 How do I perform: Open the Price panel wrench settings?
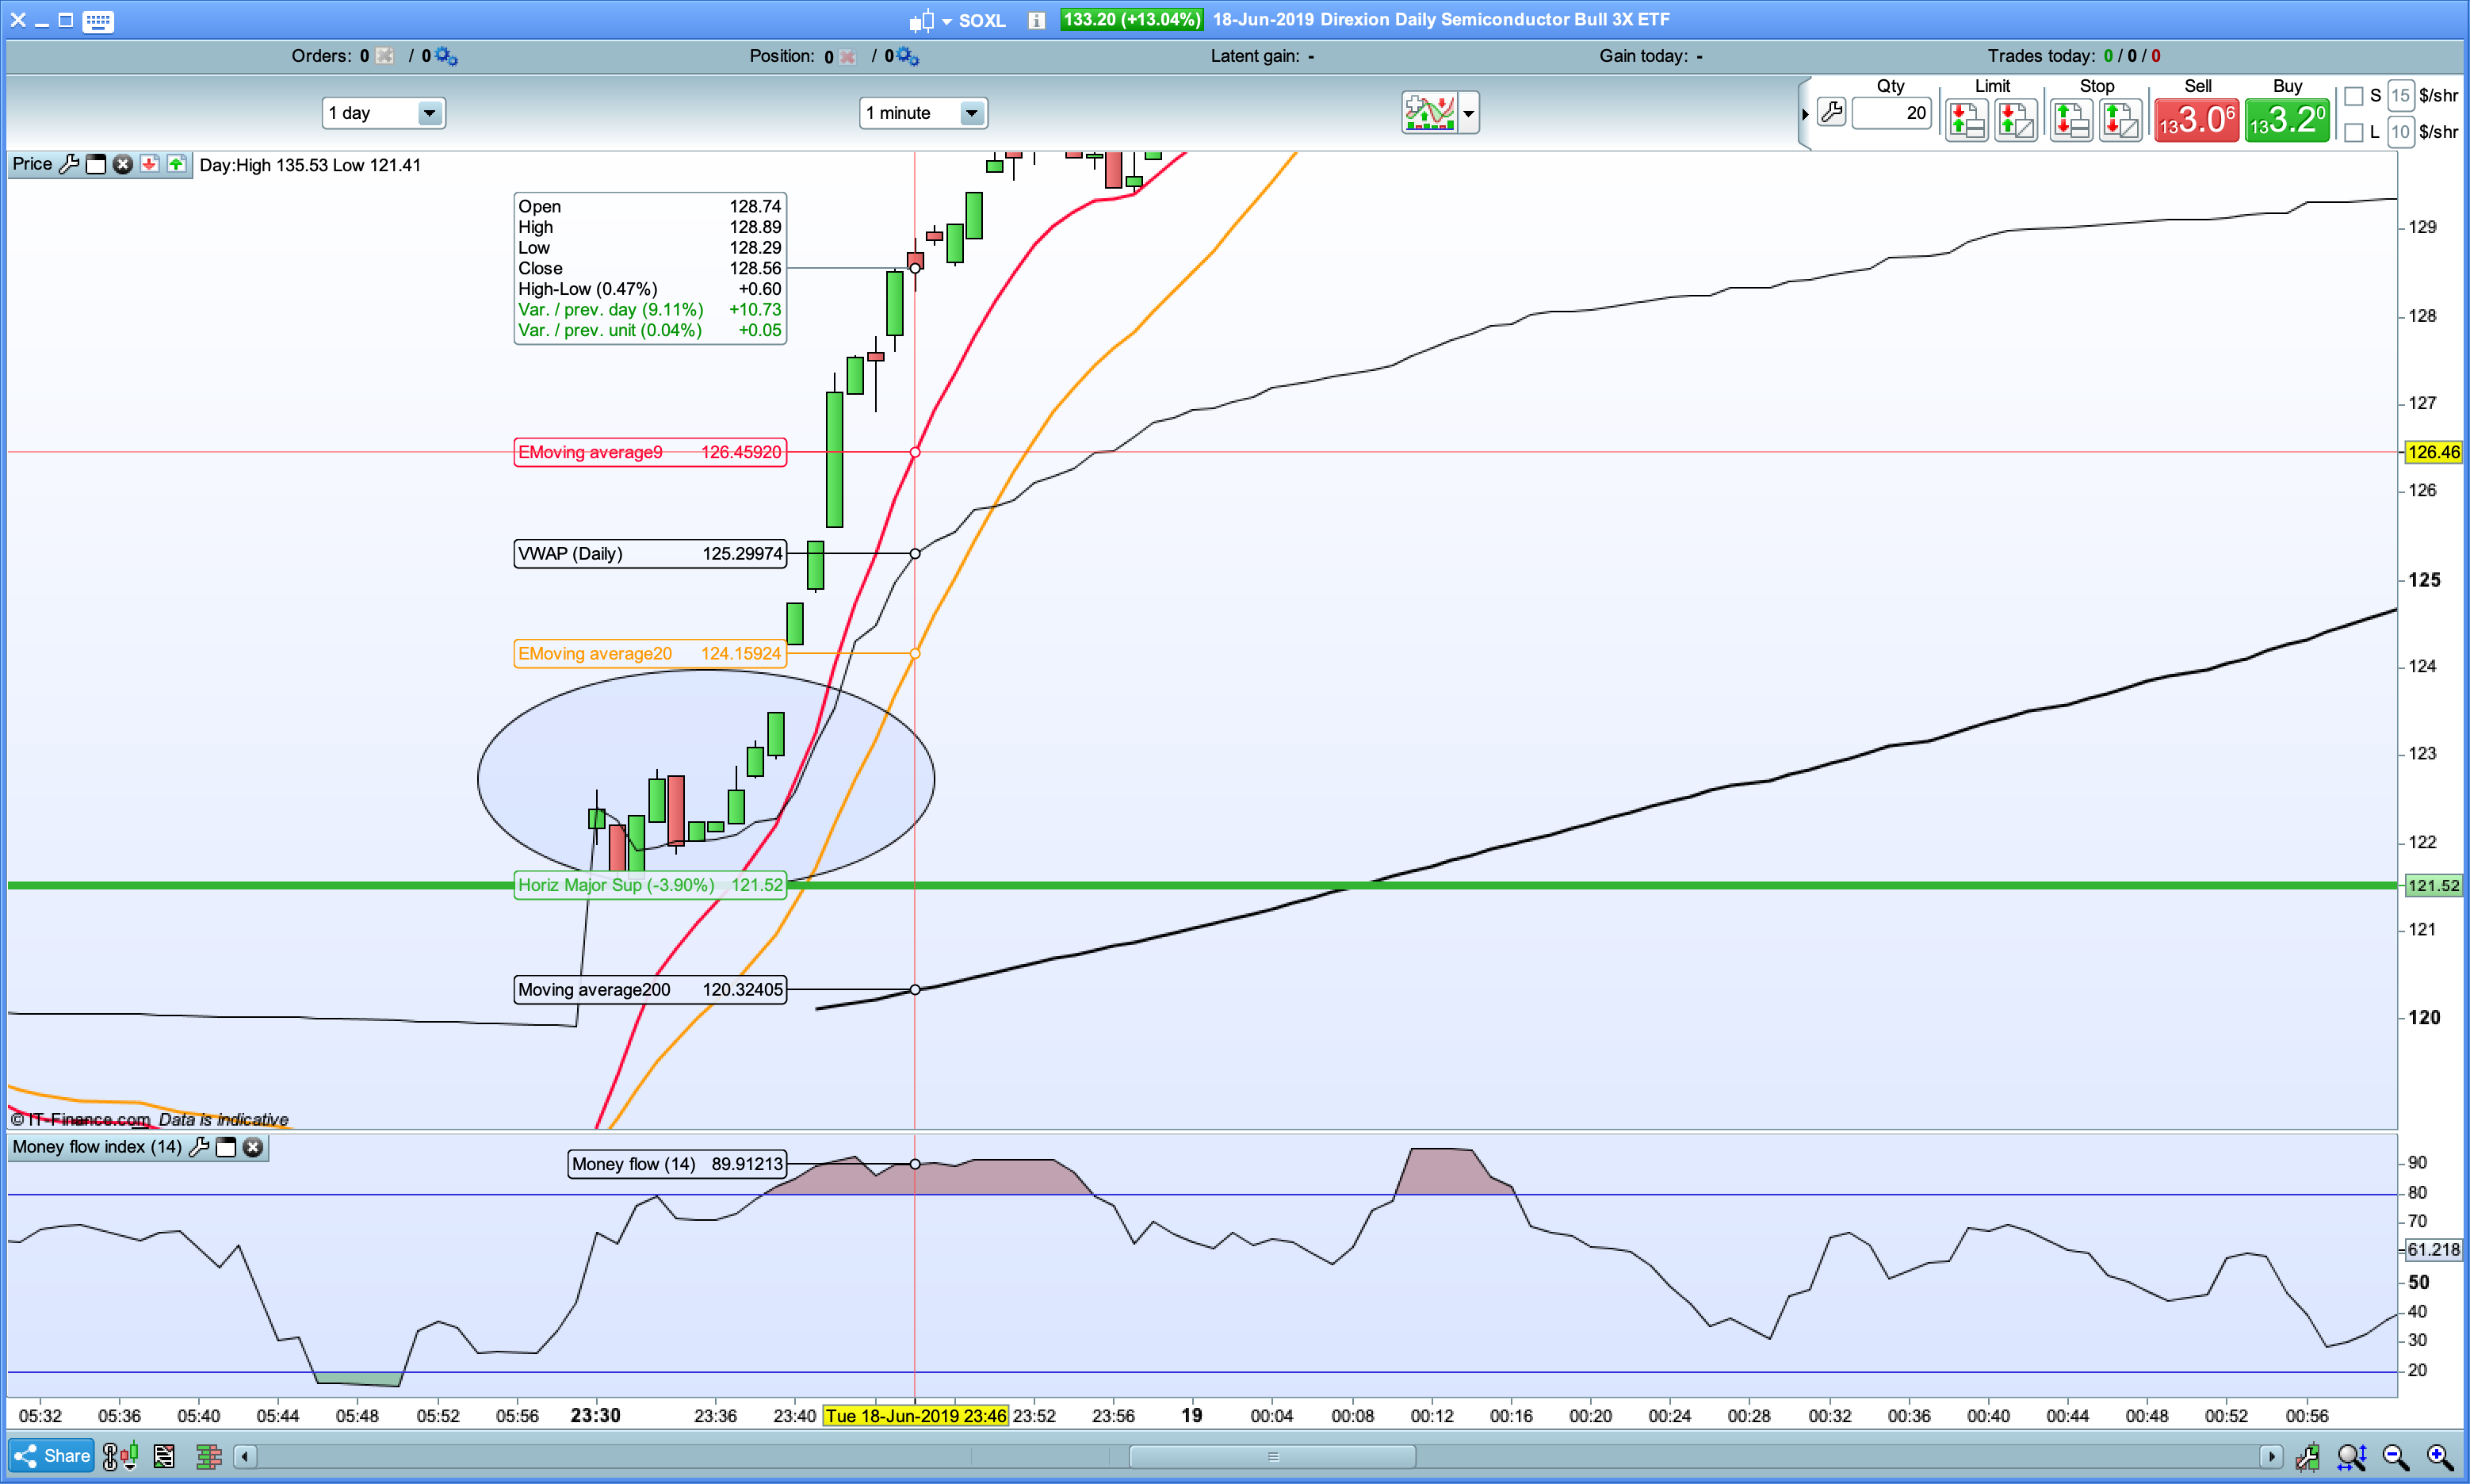(69, 164)
